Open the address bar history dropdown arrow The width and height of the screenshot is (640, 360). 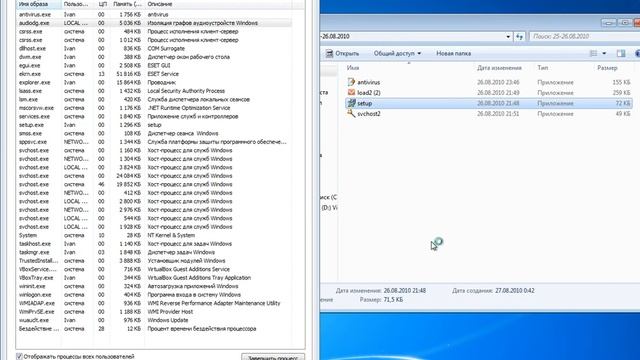tap(508, 36)
